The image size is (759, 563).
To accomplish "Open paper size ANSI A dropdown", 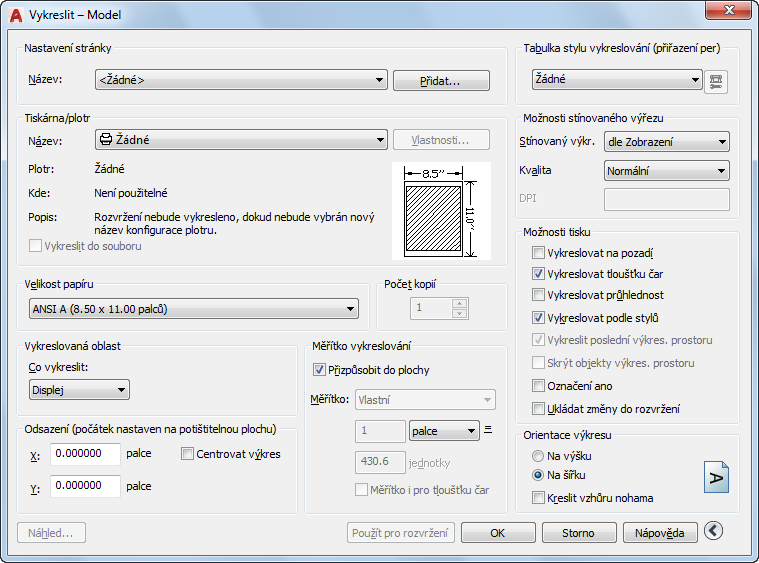I will tap(194, 309).
